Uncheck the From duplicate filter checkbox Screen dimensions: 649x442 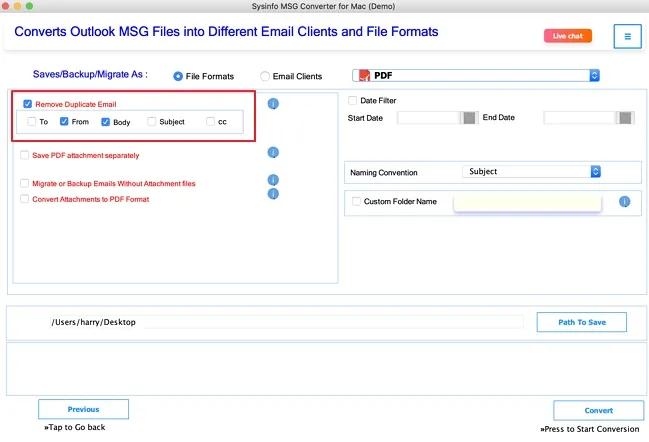[x=64, y=121]
